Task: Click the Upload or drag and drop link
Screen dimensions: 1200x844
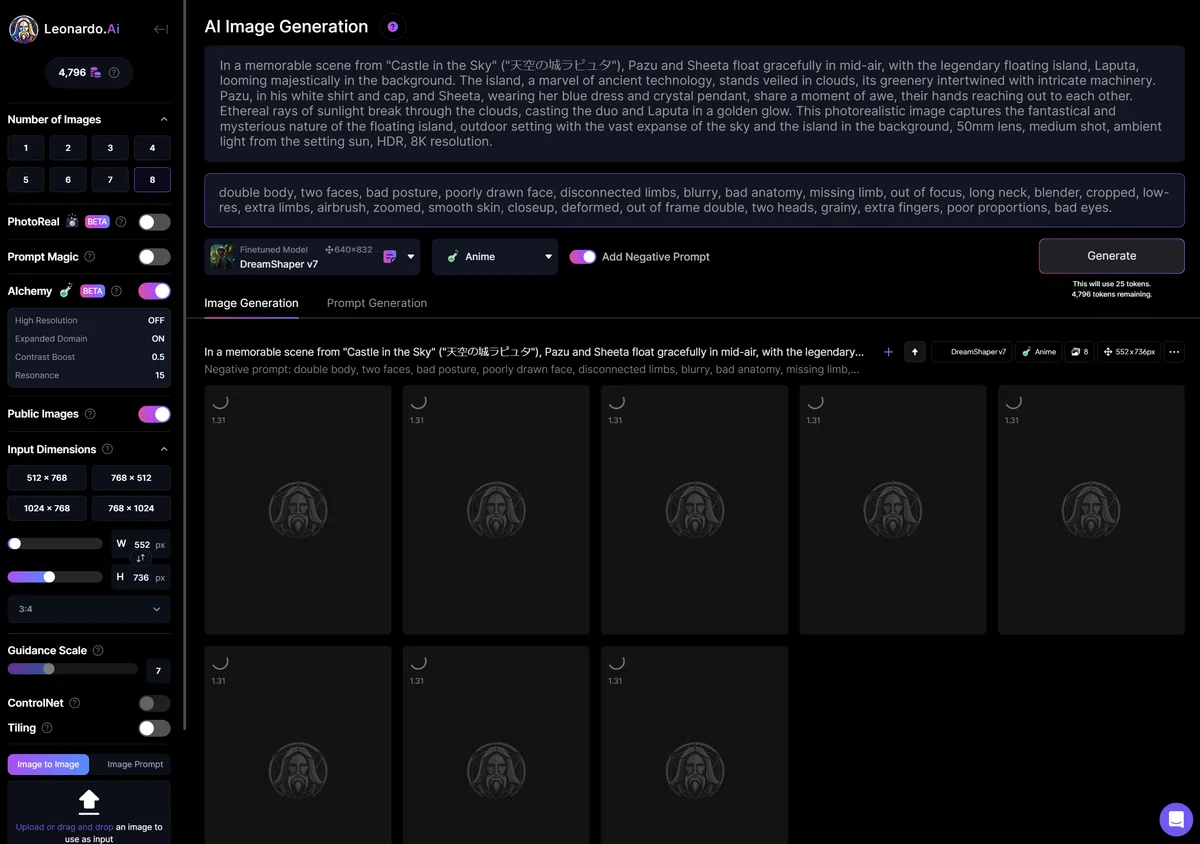Action: click(x=65, y=827)
